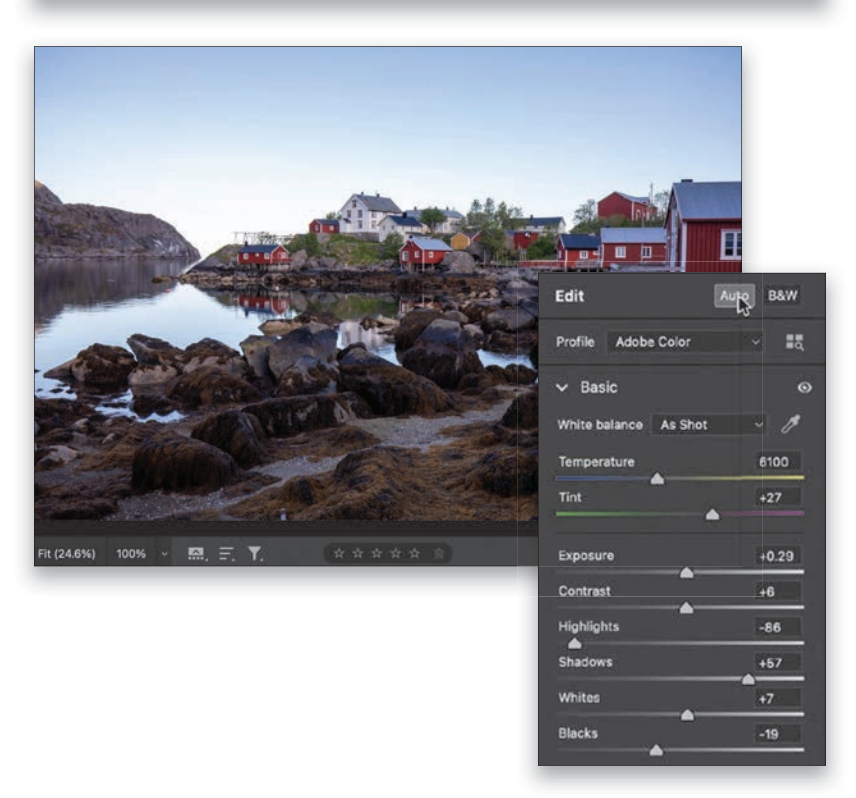Open zoom percentage dropdown next to 100%

164,553
